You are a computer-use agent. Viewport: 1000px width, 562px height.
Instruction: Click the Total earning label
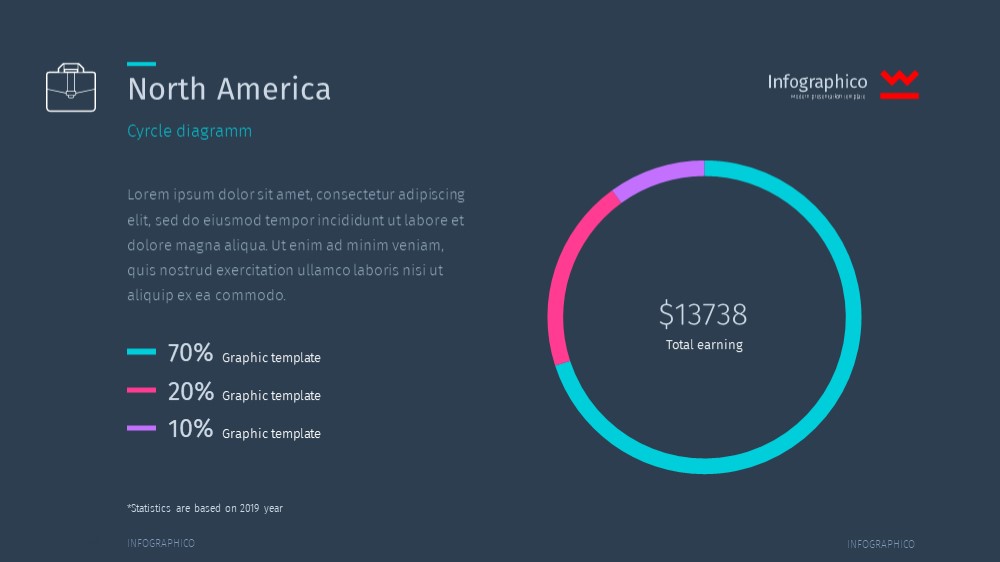[704, 345]
